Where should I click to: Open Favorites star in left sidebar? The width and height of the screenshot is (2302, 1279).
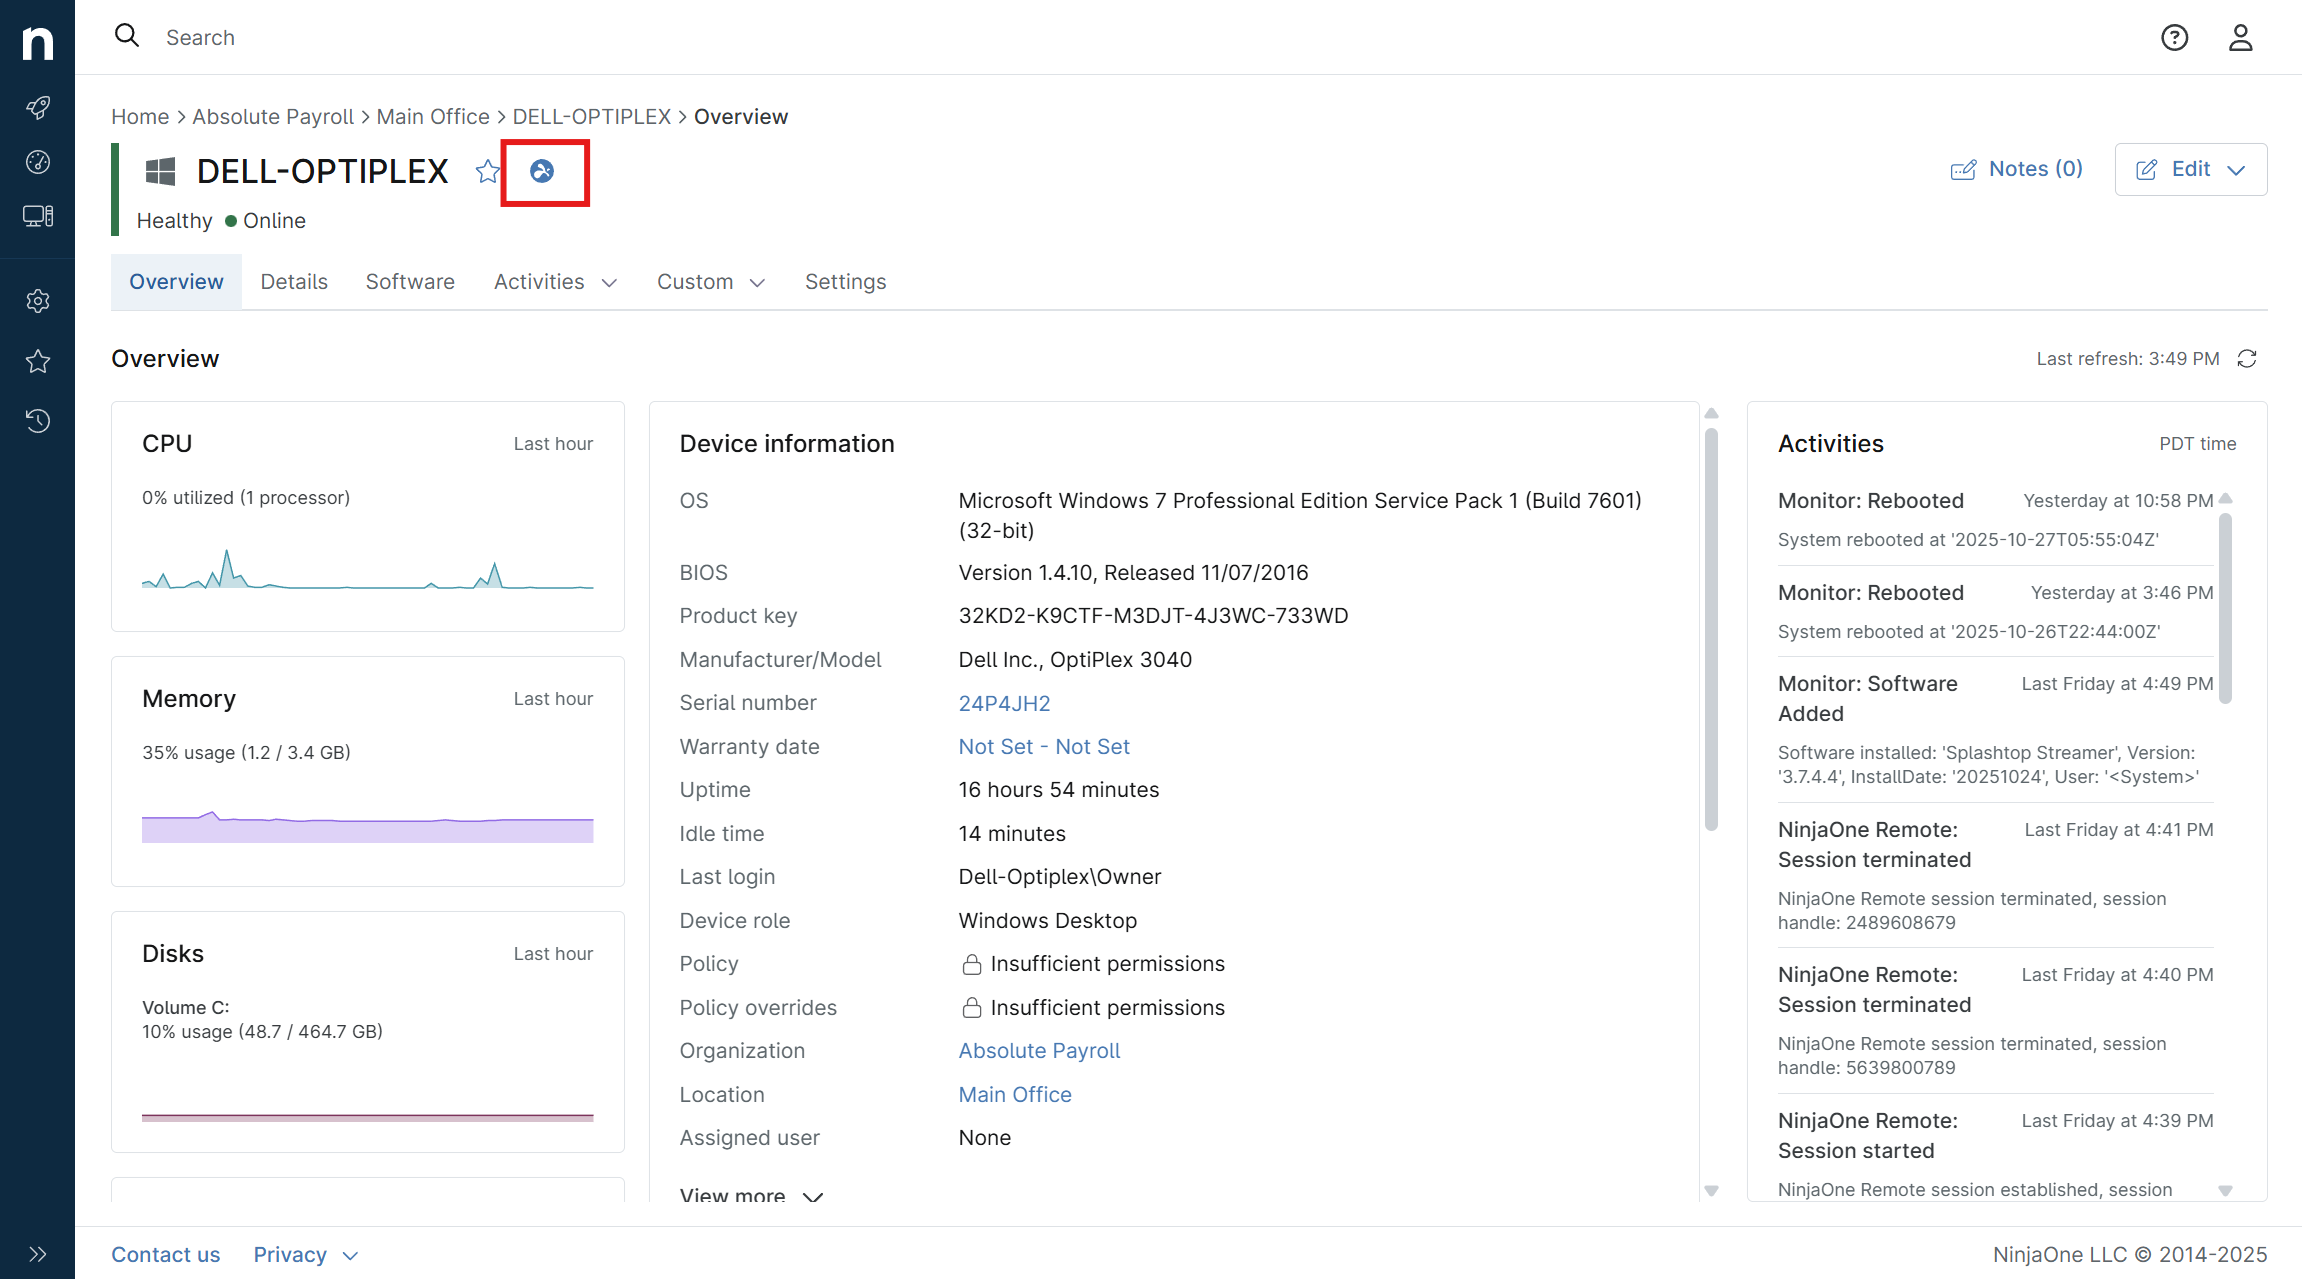[x=38, y=361]
